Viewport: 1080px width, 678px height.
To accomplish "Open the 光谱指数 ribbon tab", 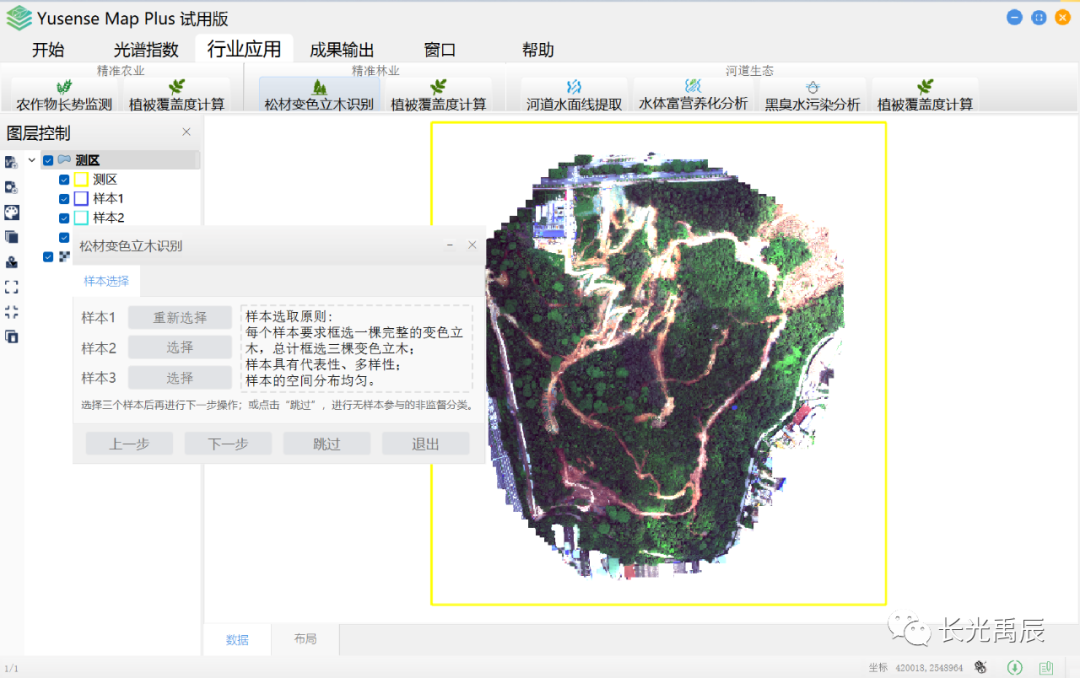I will coord(146,50).
